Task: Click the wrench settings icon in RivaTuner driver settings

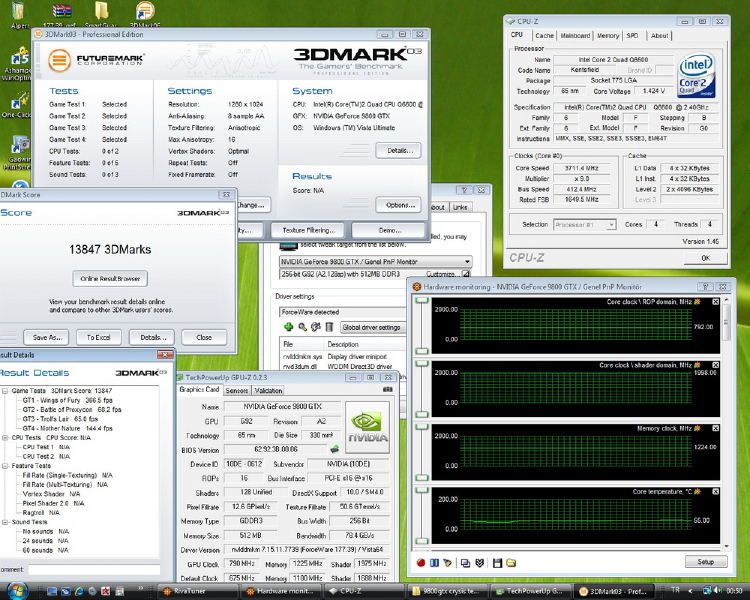Action: tap(316, 327)
